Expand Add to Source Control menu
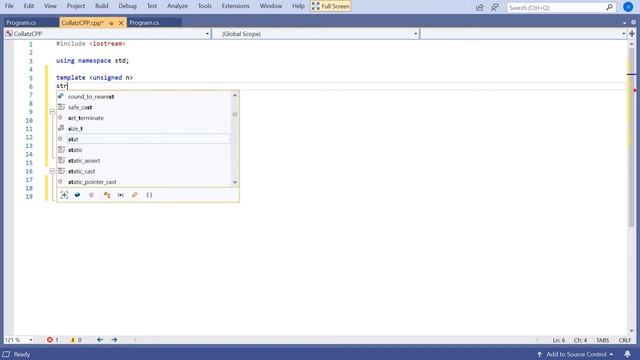Image resolution: width=640 pixels, height=360 pixels. point(576,354)
